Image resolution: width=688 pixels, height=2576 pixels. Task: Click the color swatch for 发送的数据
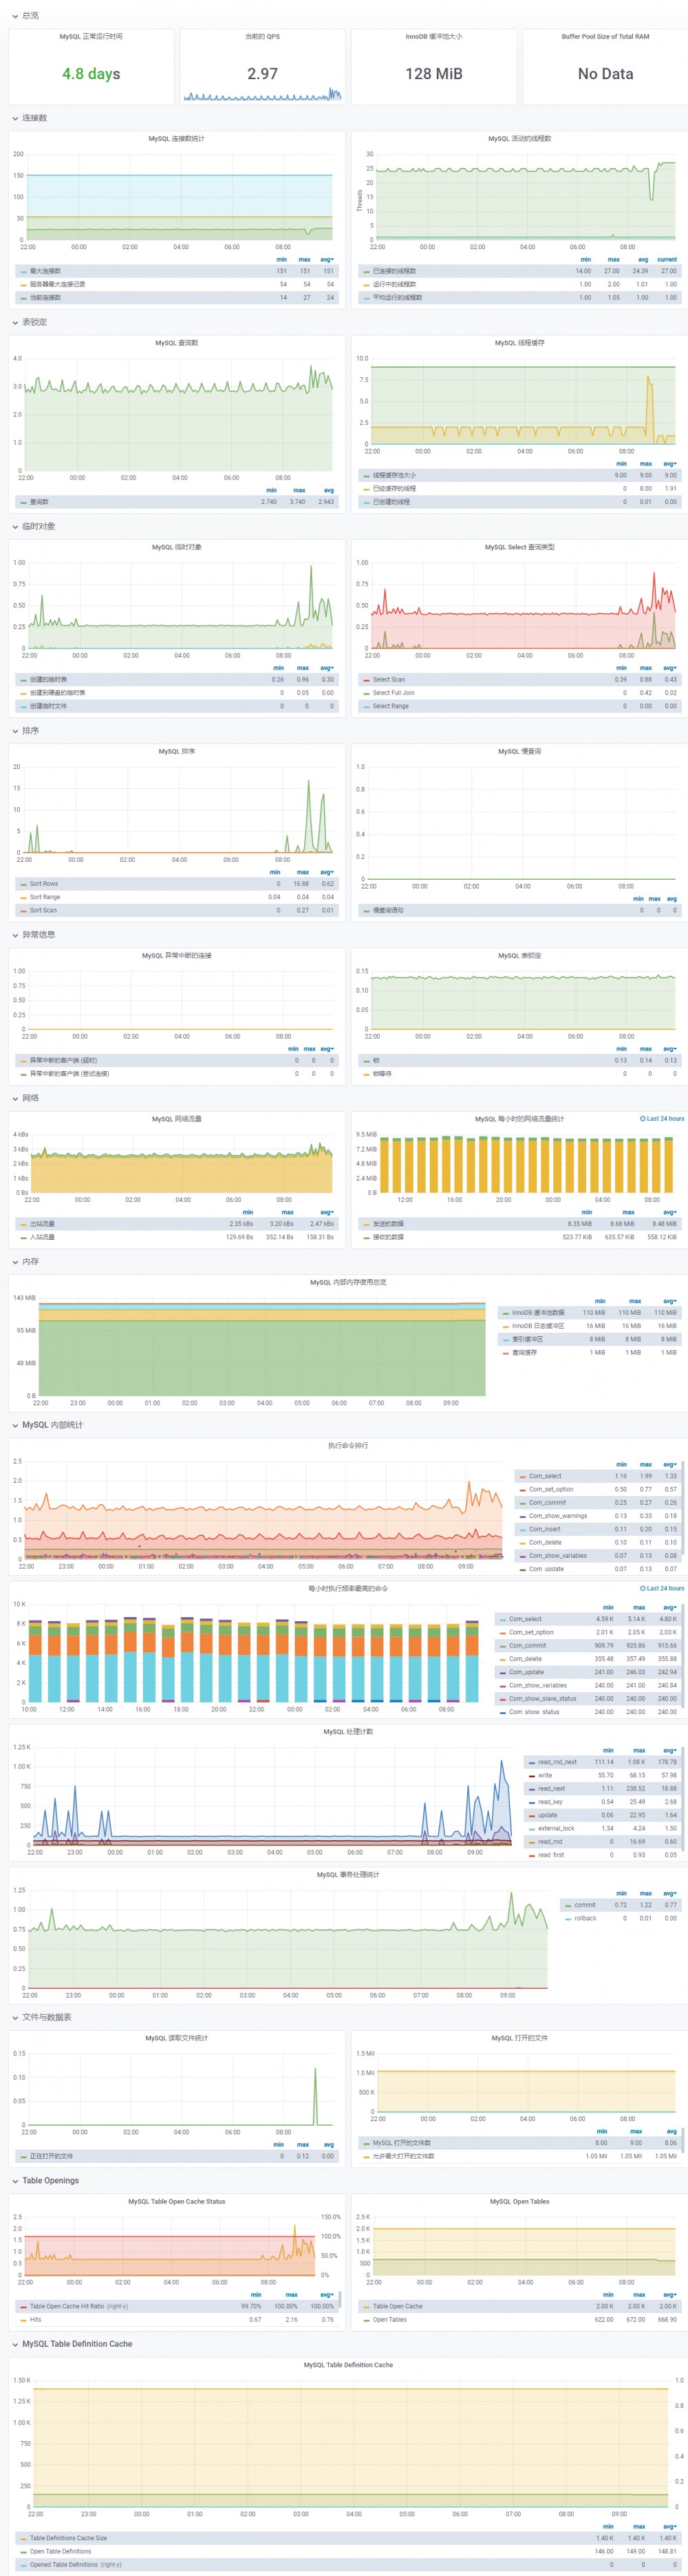point(365,1224)
